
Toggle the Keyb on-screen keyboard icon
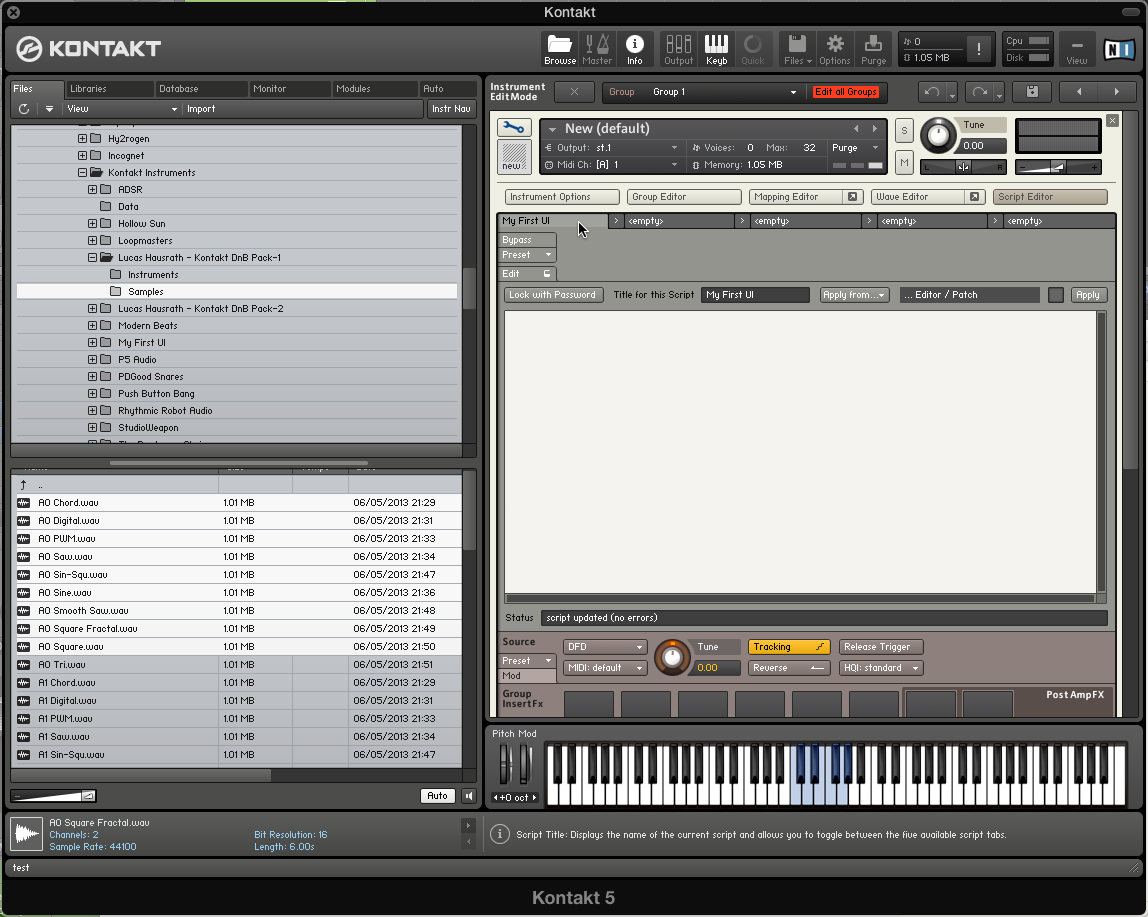tap(716, 49)
